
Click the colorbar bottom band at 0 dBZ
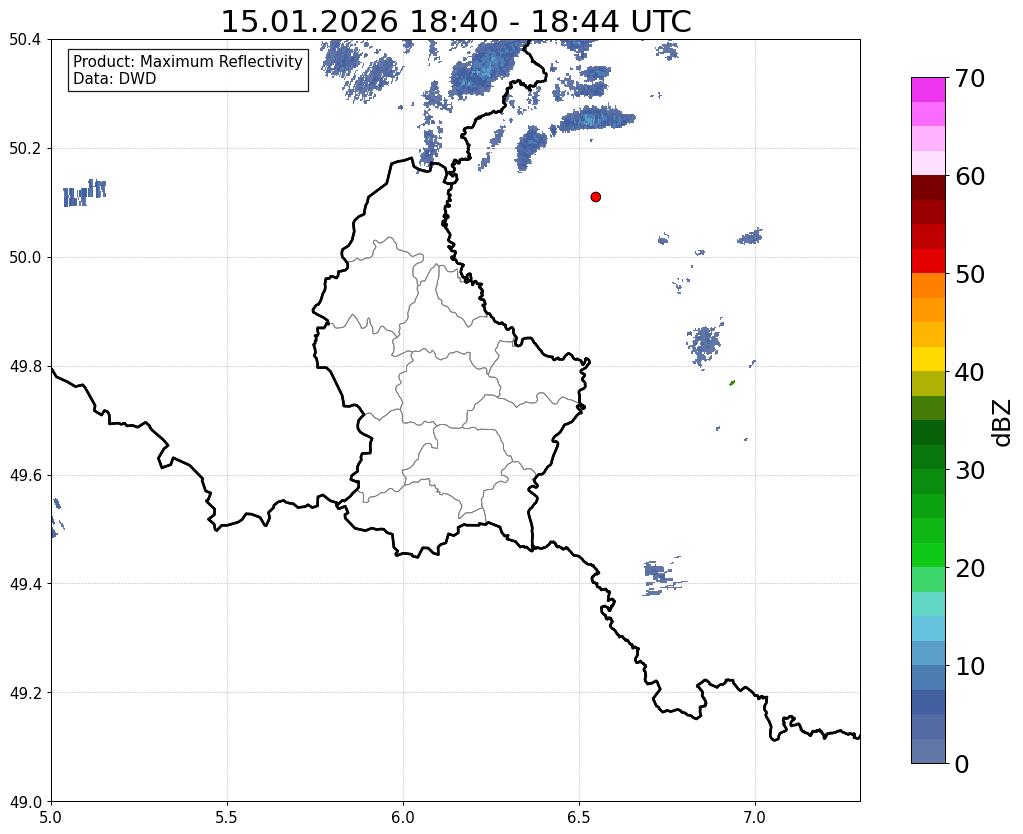[x=928, y=751]
